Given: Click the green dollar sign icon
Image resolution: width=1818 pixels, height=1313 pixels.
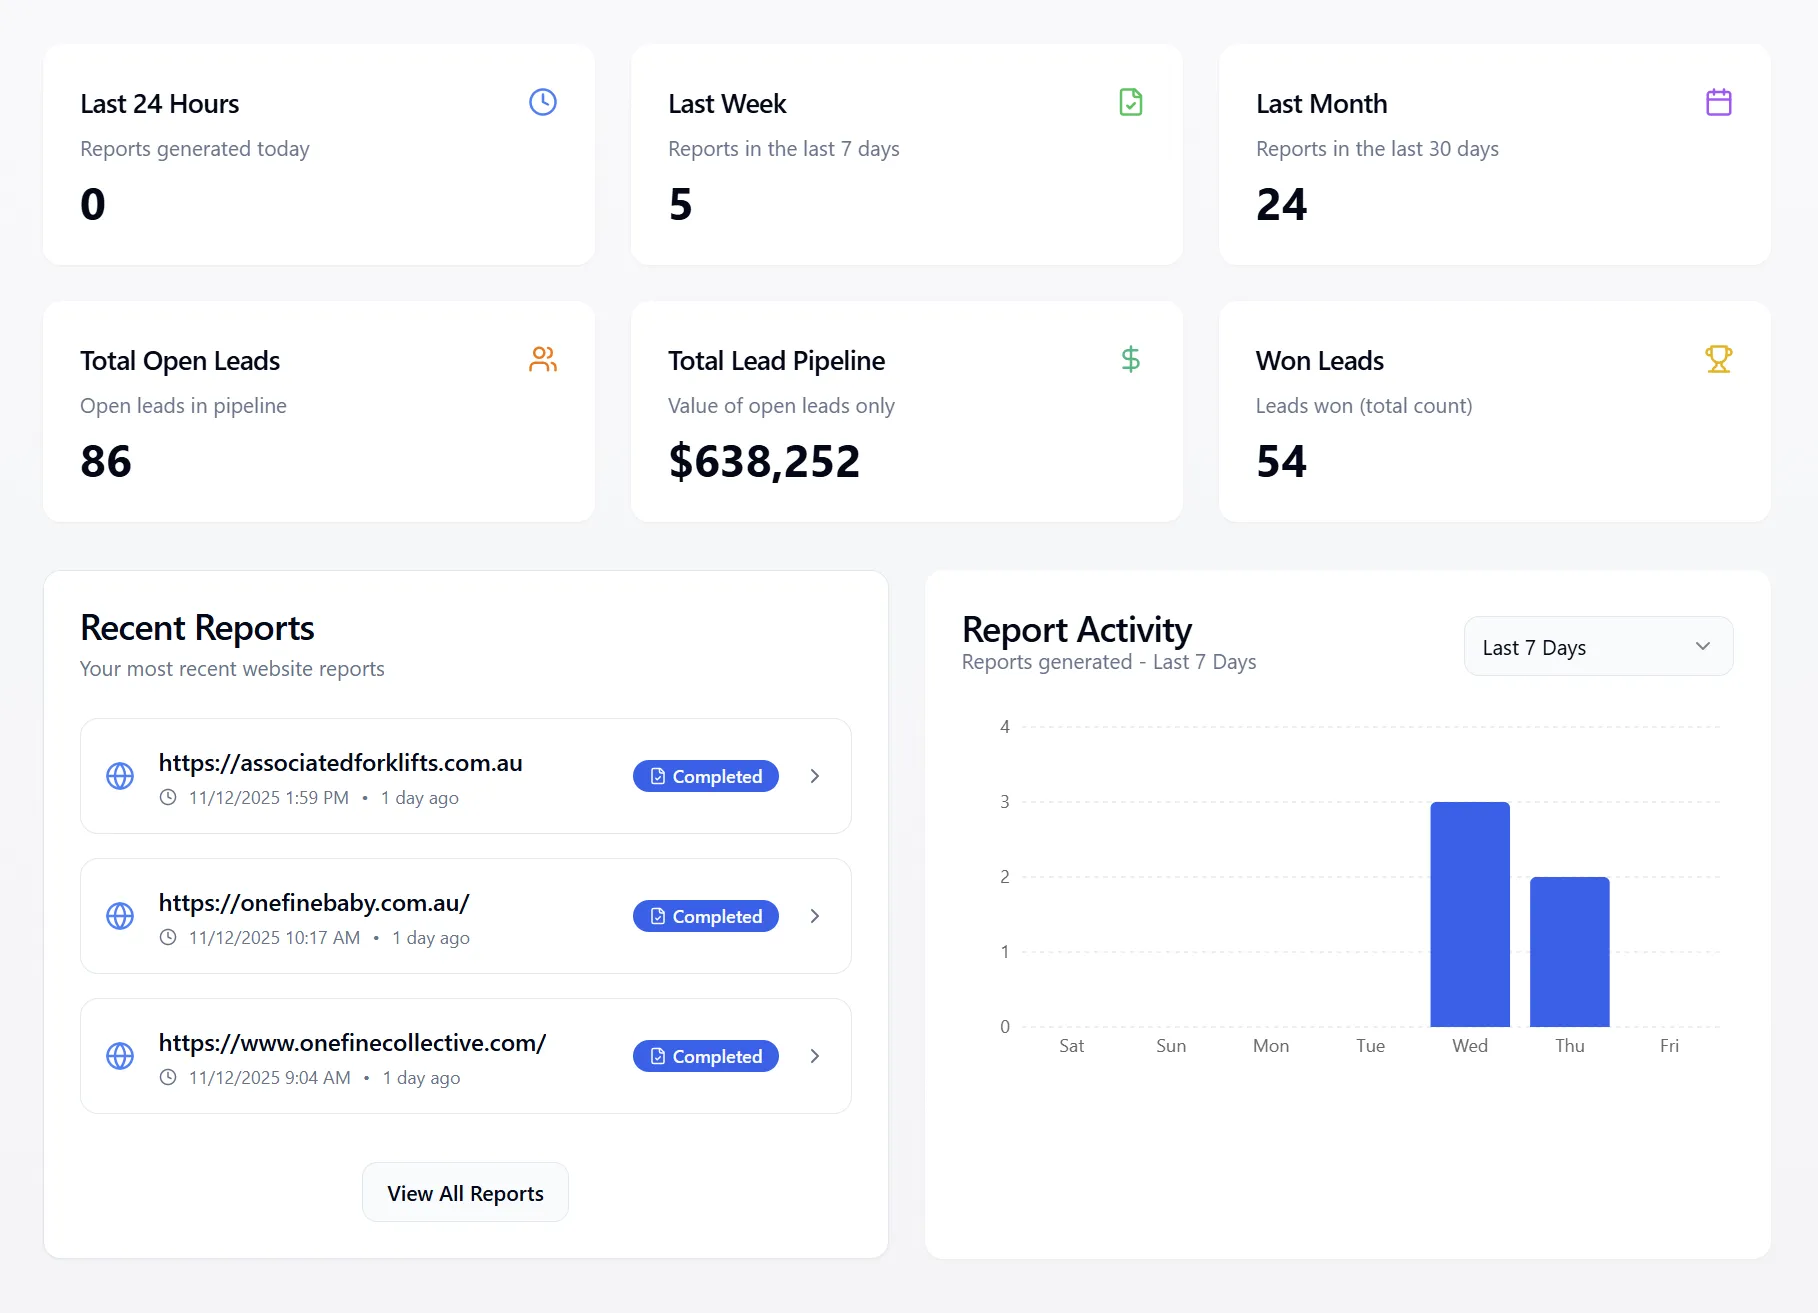Looking at the screenshot, I should pyautogui.click(x=1130, y=359).
